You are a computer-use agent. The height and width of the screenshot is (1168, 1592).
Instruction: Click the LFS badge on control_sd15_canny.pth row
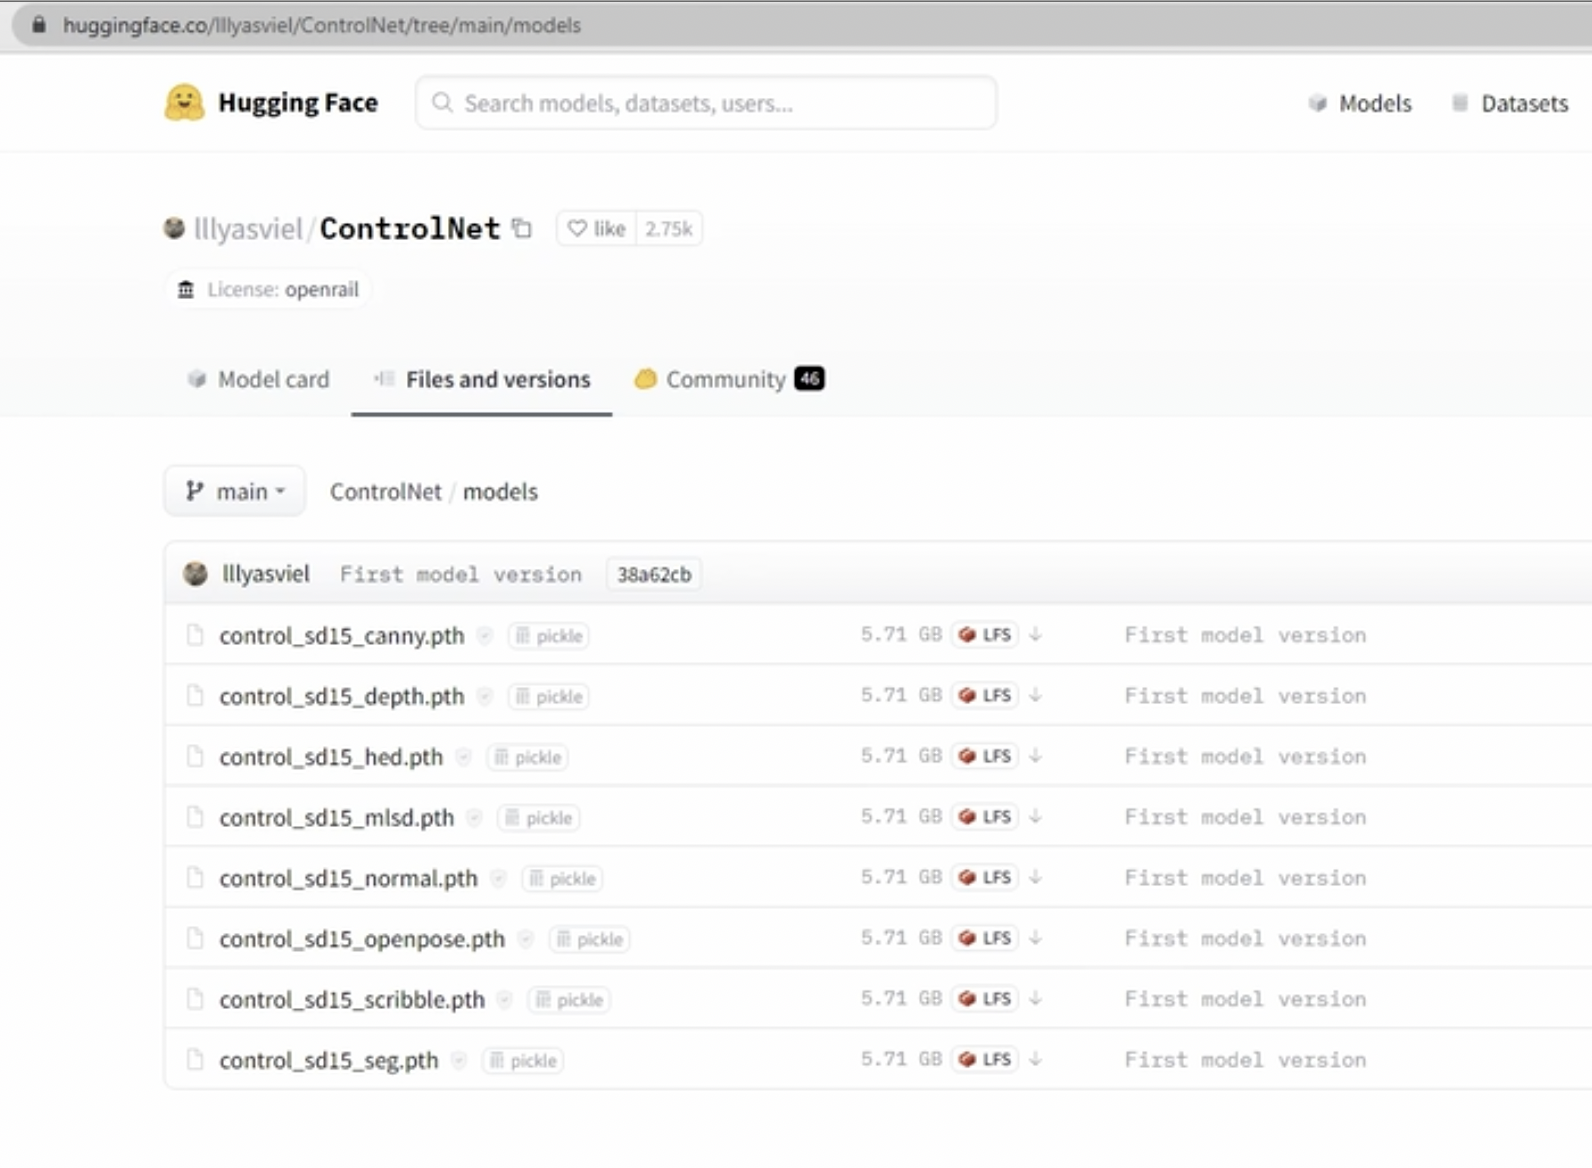click(x=985, y=635)
